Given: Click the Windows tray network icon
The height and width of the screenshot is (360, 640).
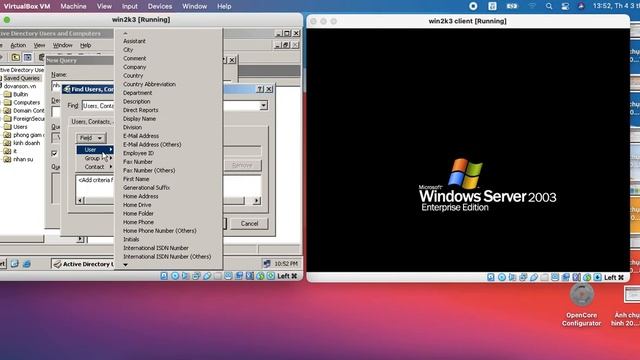Looking at the screenshot, I should (x=267, y=264).
